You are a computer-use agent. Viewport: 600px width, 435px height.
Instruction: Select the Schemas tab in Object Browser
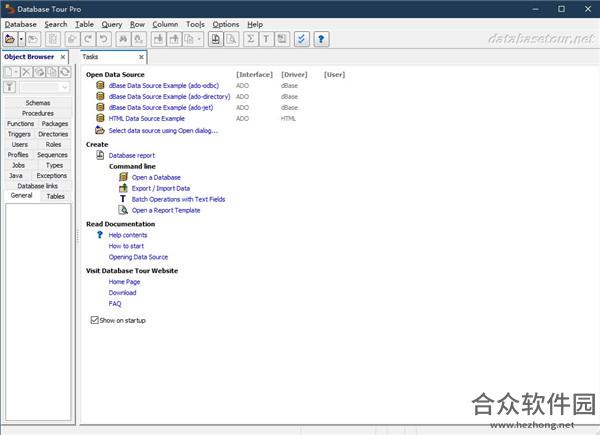click(38, 103)
